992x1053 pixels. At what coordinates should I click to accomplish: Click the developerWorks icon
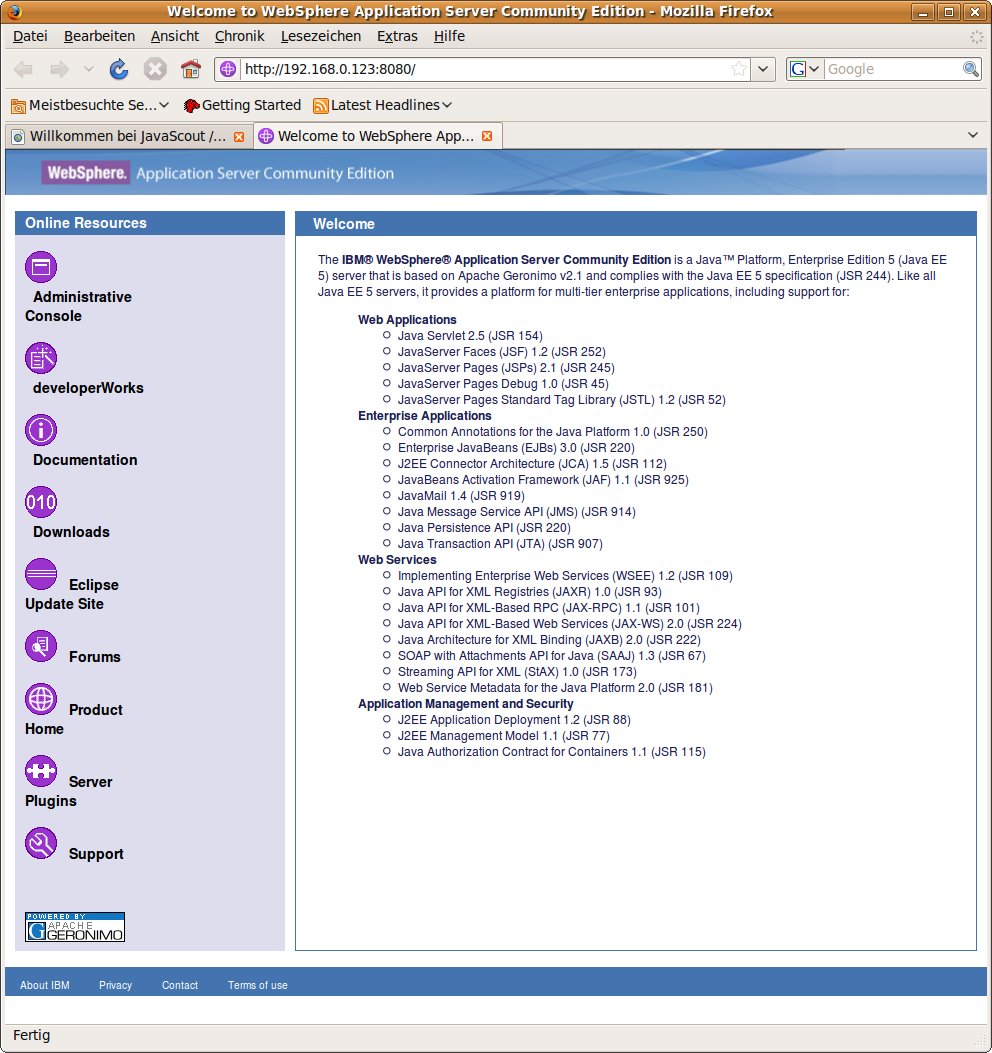(41, 358)
